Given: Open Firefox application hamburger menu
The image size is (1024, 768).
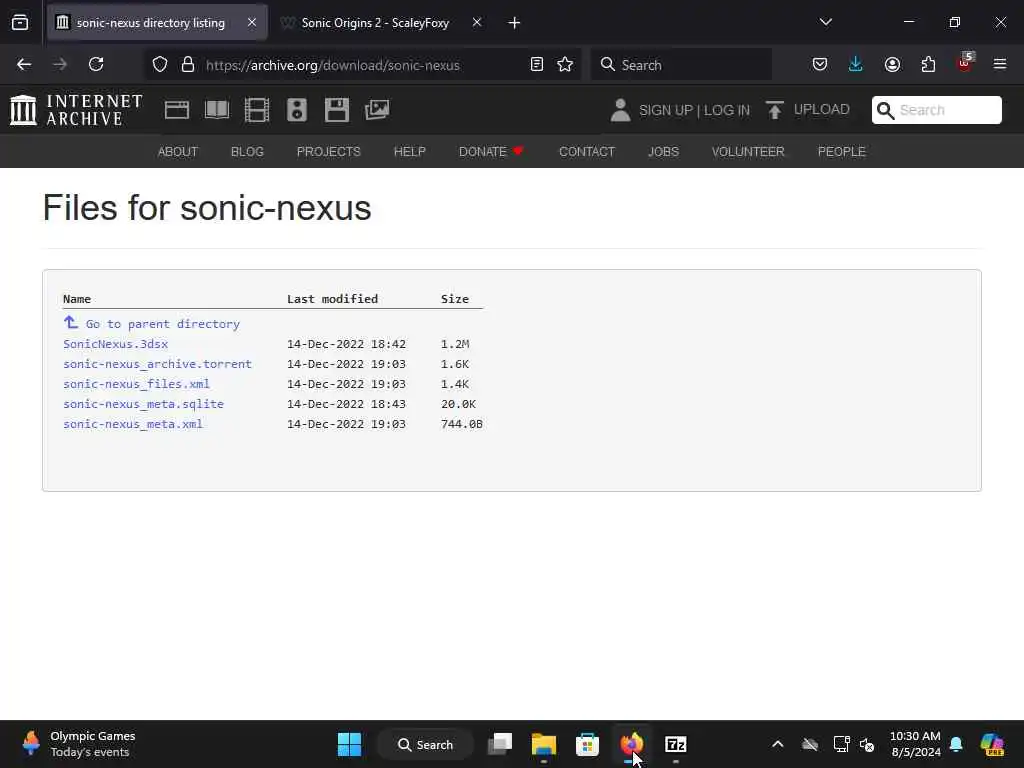Looking at the screenshot, I should point(1000,65).
